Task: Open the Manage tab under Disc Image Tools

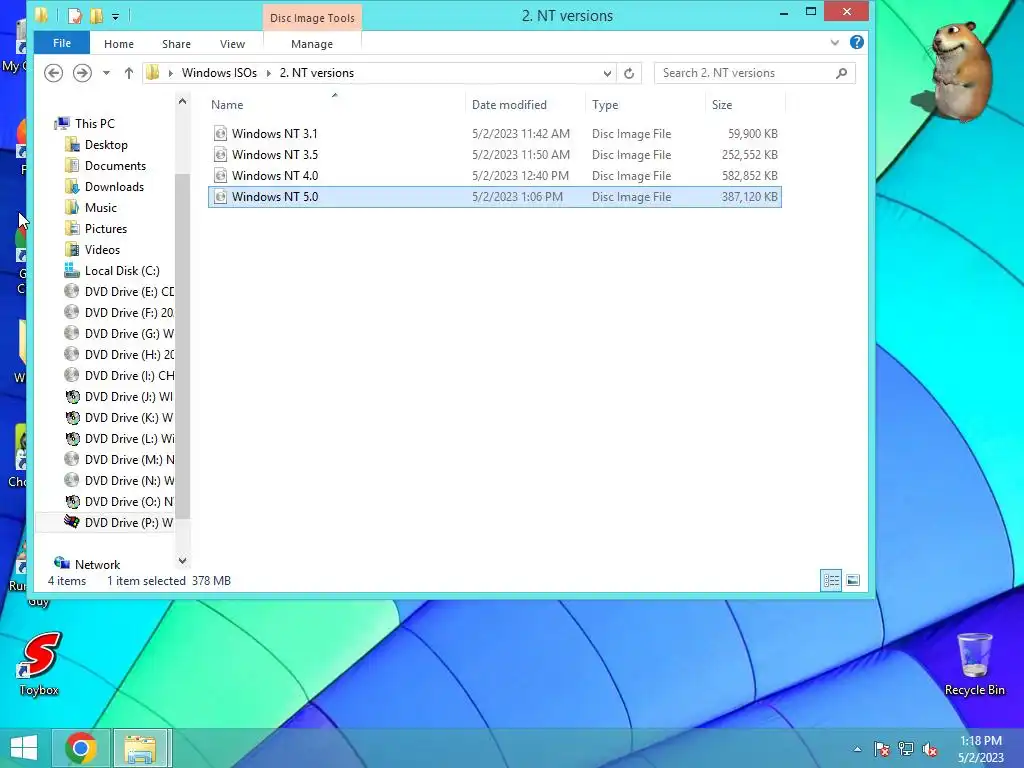Action: point(312,44)
